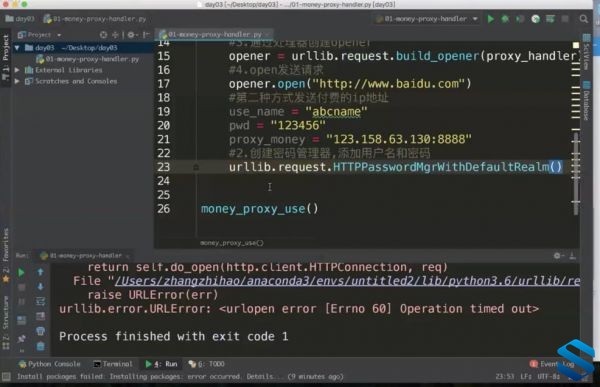
Task: Switch to the Terminal tab
Action: click(x=113, y=364)
